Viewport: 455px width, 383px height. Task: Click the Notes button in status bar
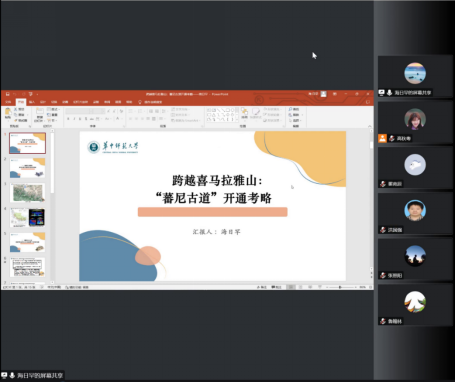(x=261, y=287)
